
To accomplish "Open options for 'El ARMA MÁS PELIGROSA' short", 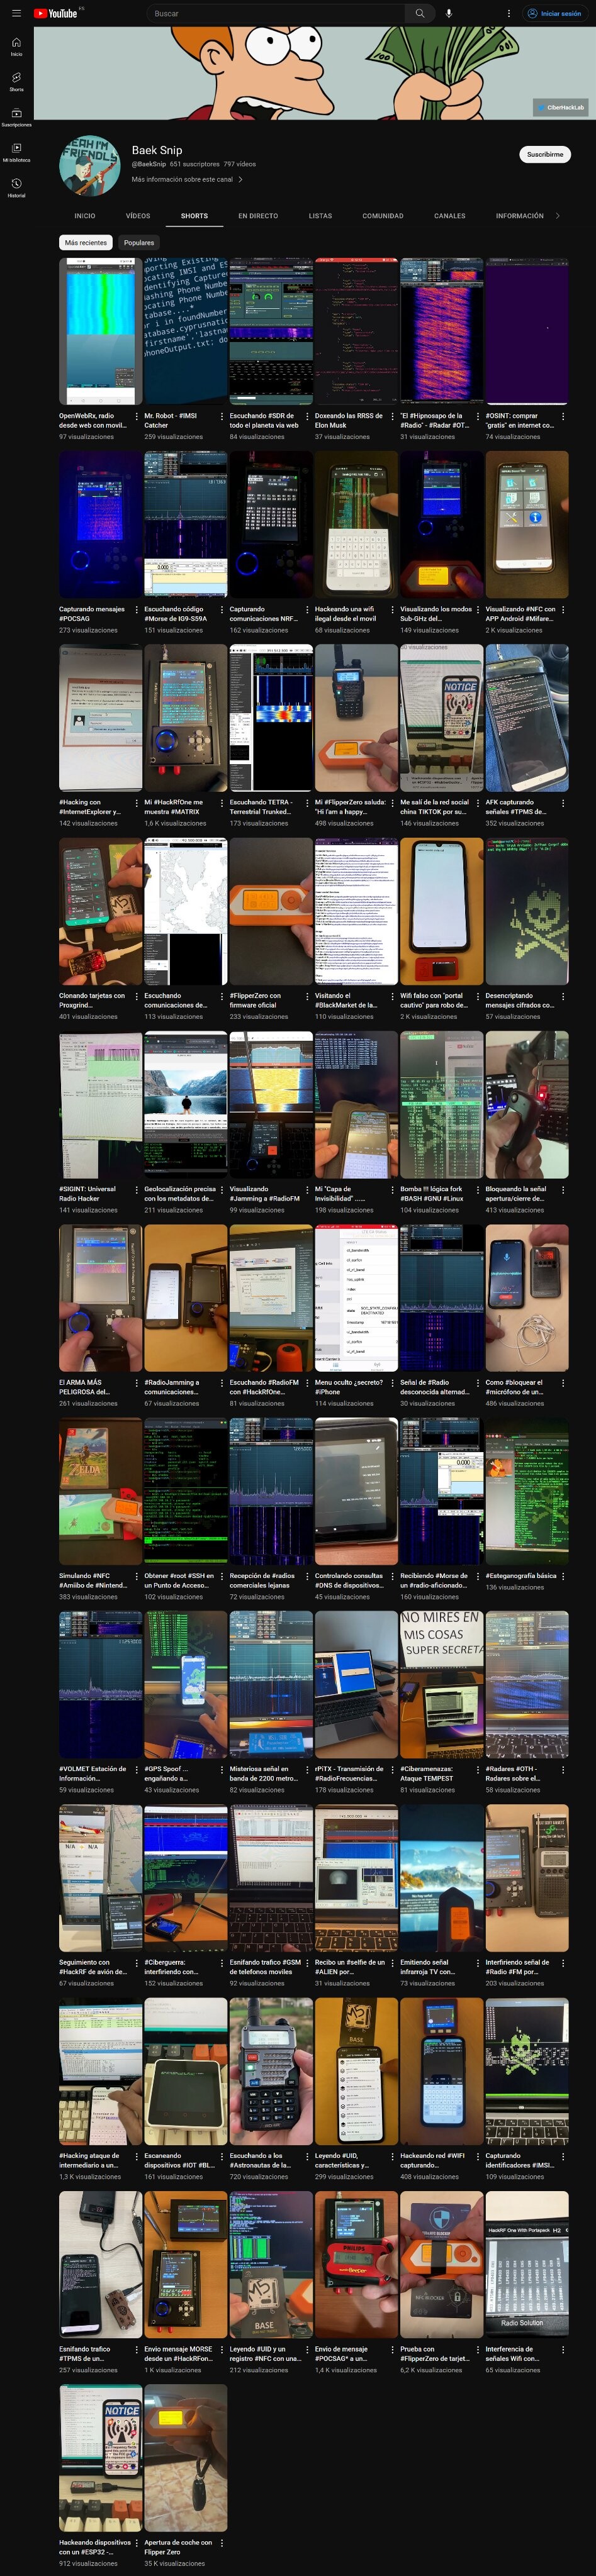I will tap(137, 1382).
